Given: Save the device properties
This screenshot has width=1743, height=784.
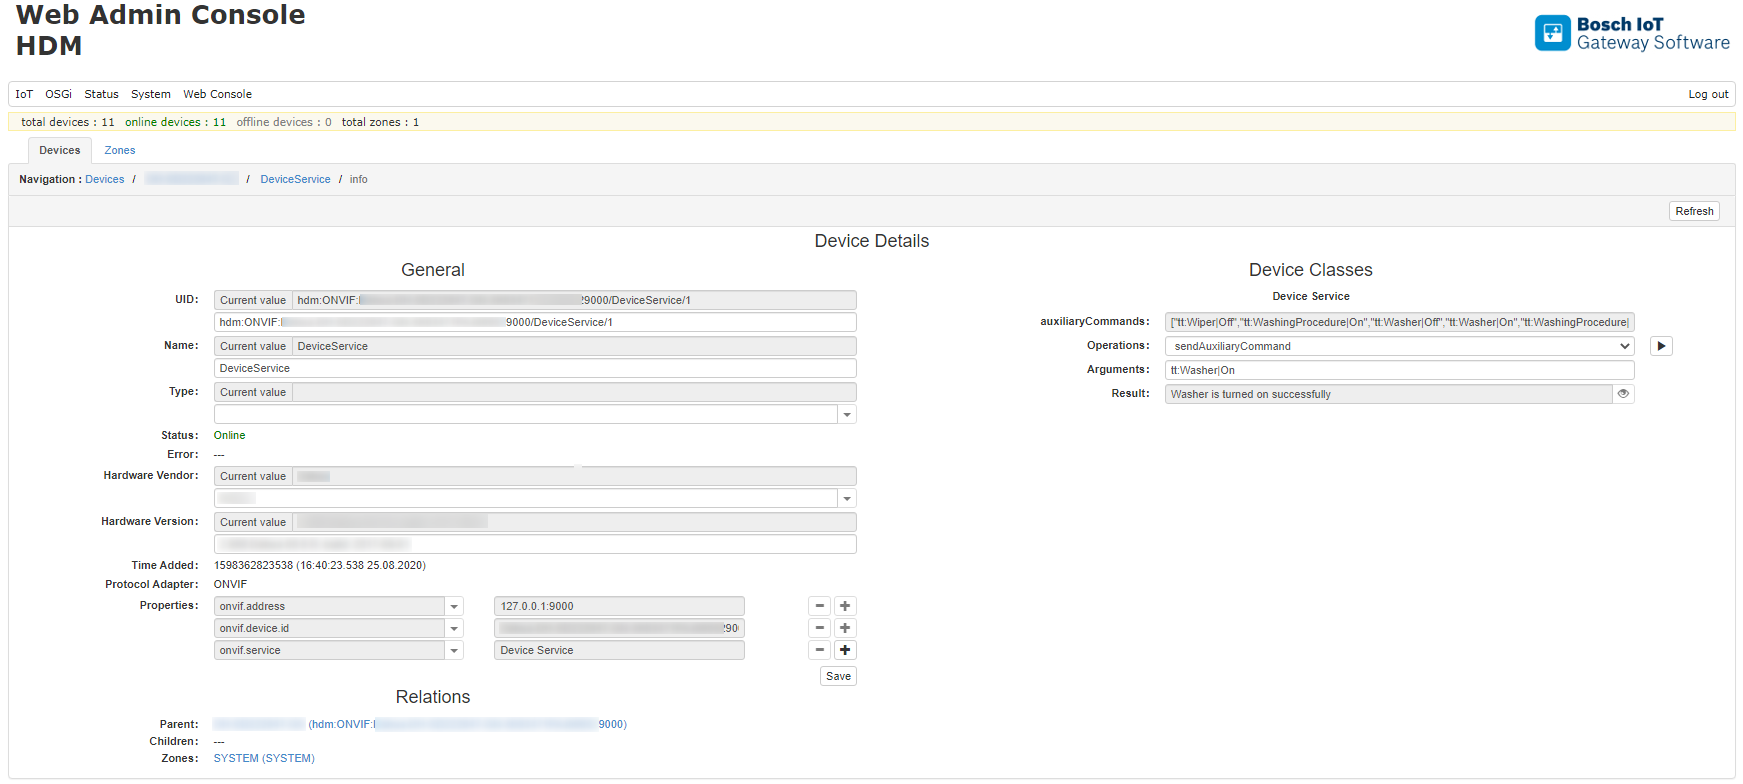Looking at the screenshot, I should pyautogui.click(x=838, y=676).
